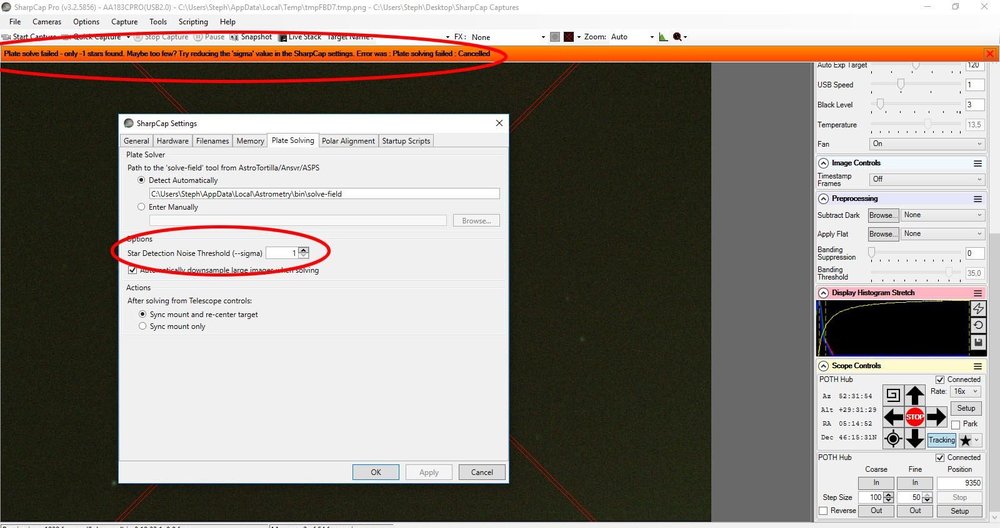The width and height of the screenshot is (1000, 528).
Task: Toggle the reticle overlay icon
Action: click(569, 37)
